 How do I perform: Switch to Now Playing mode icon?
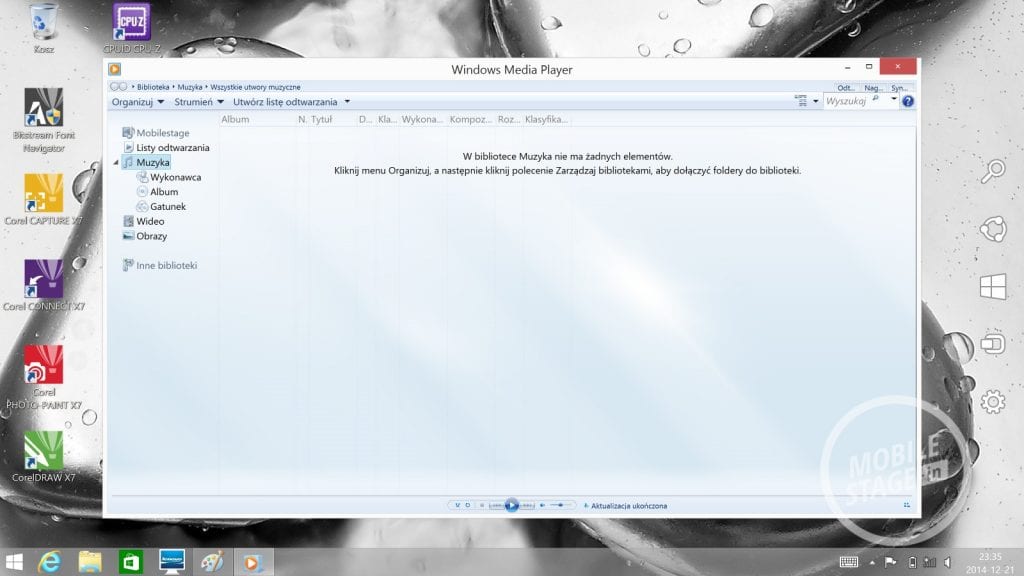point(907,505)
